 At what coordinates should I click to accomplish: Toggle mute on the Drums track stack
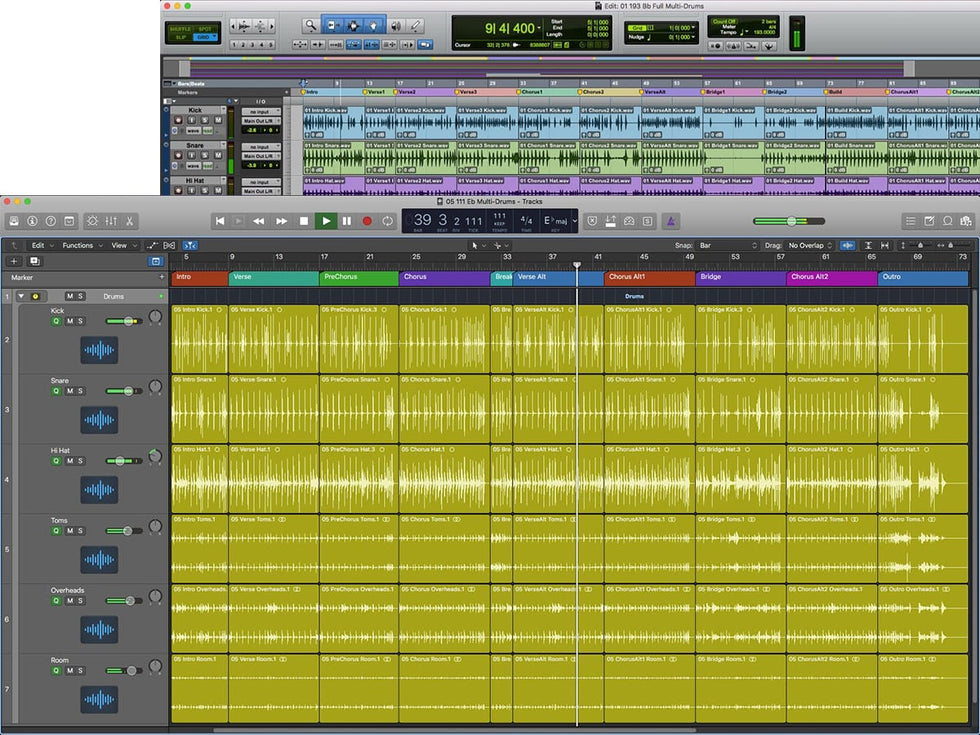click(69, 296)
